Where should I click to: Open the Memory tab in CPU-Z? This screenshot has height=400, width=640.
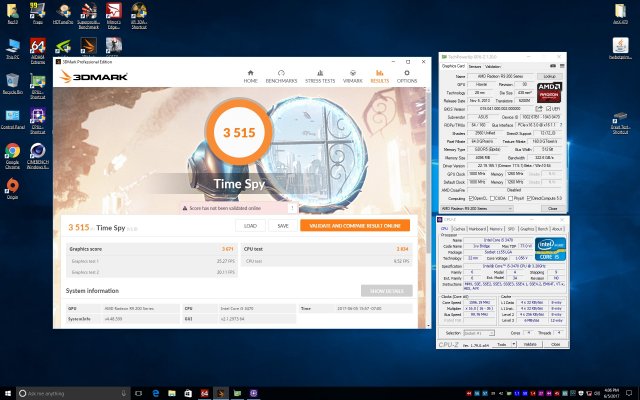click(496, 229)
